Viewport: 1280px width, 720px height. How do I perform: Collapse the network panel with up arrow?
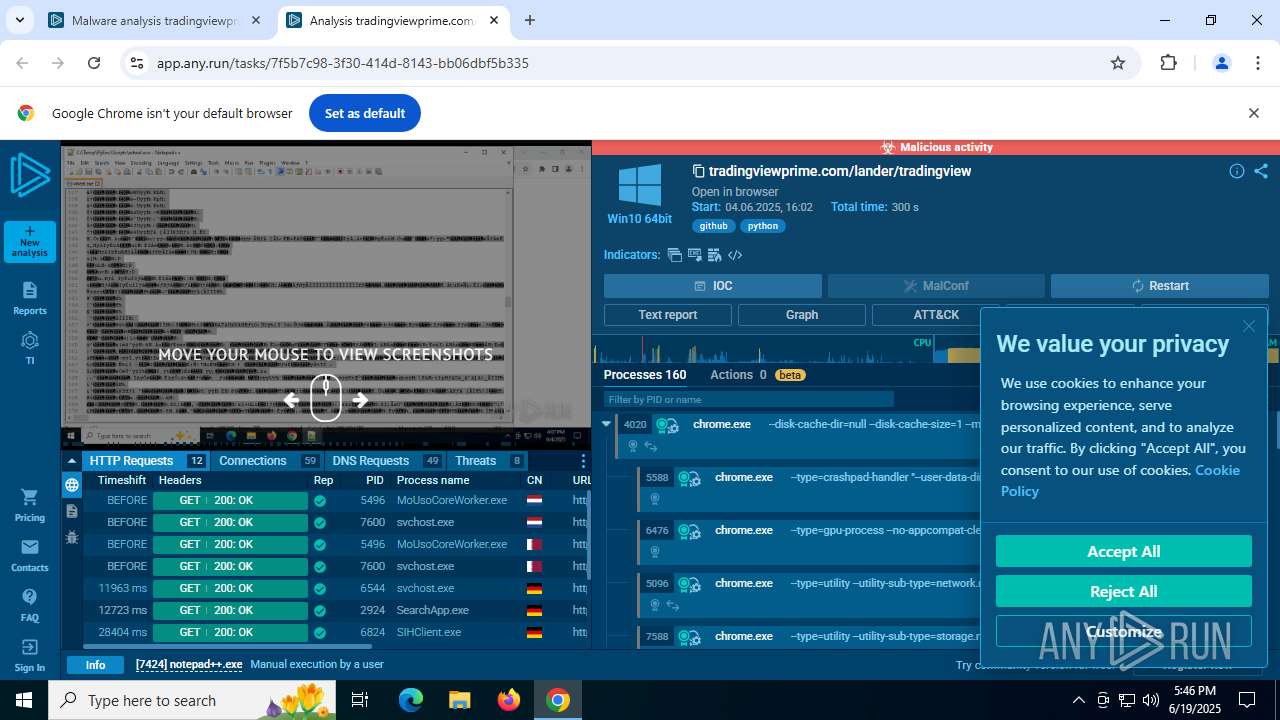pos(72,461)
